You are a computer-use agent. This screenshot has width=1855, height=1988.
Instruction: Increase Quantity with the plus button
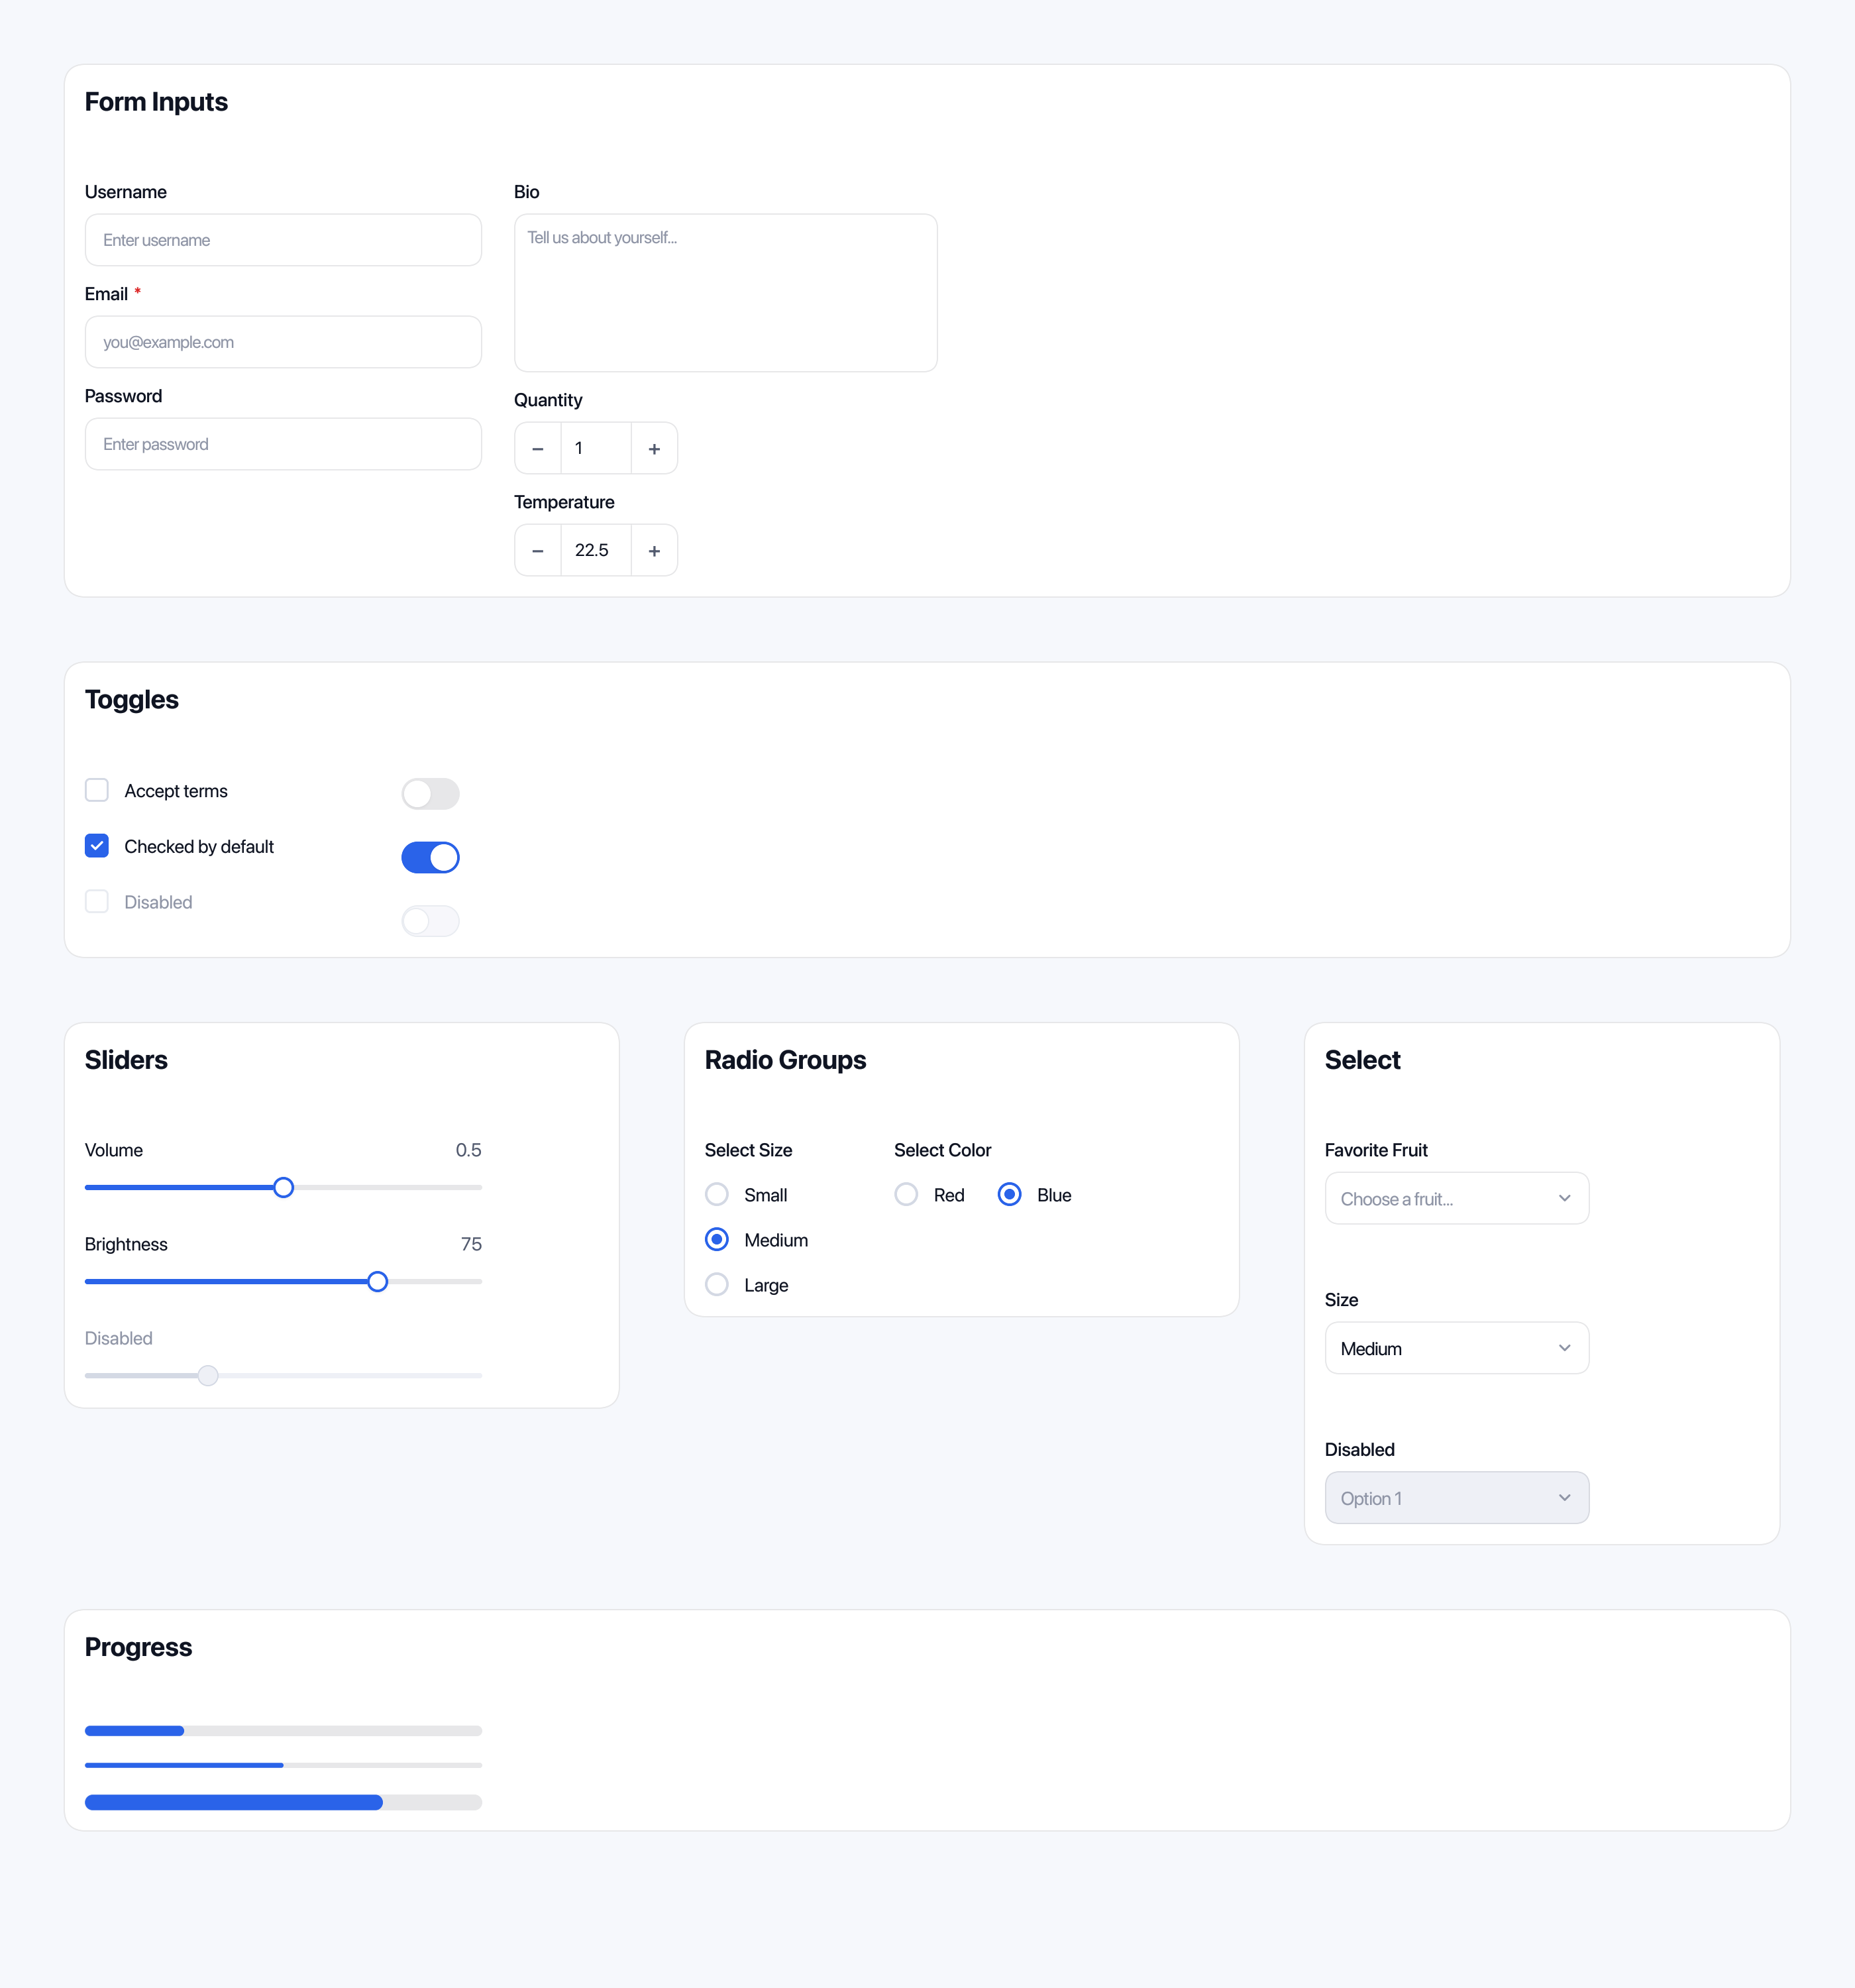(x=654, y=449)
